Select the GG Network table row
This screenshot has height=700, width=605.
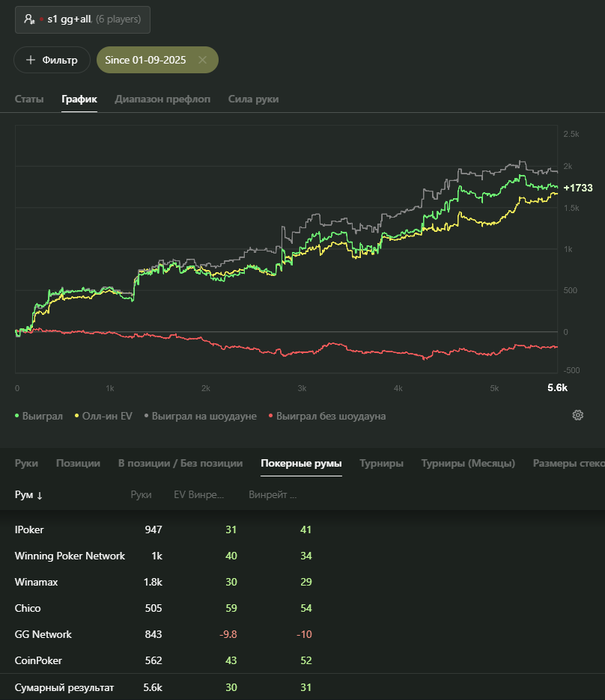coord(44,634)
